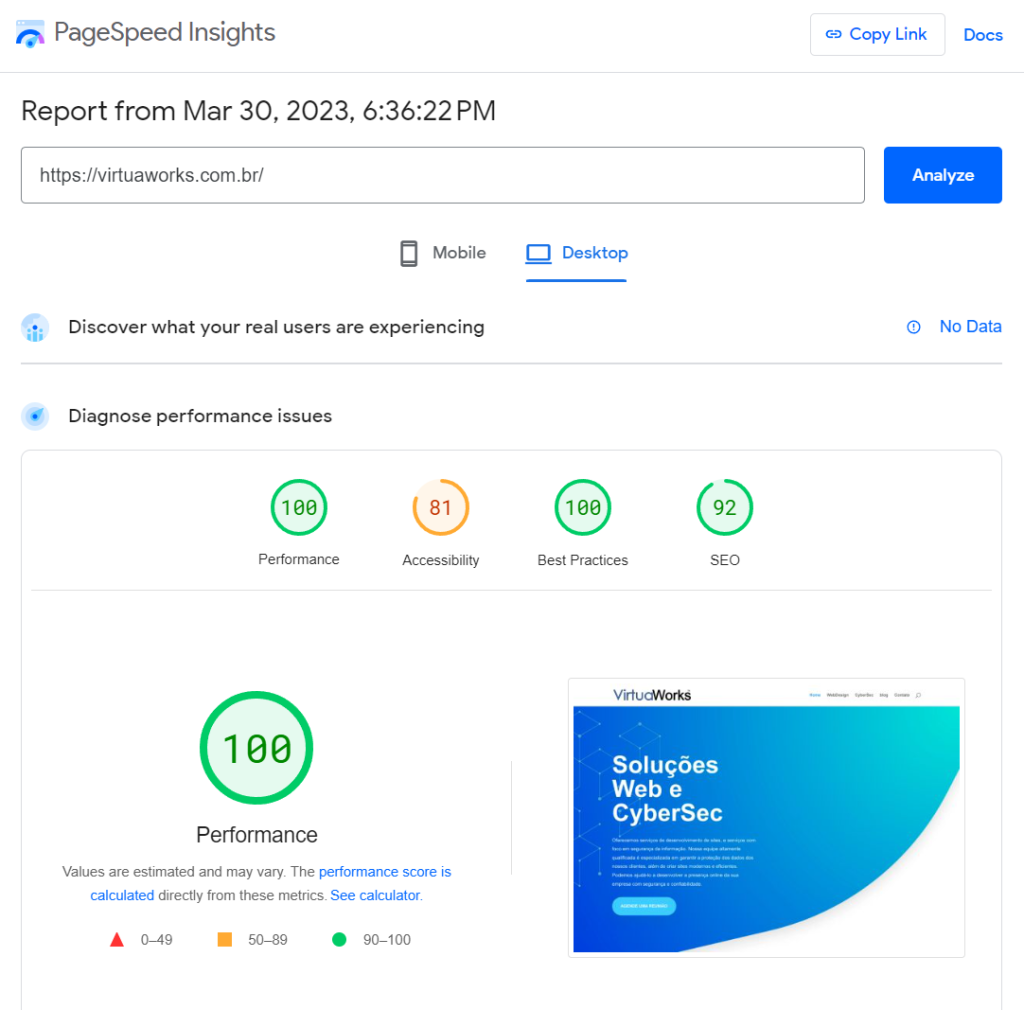Open the Docs link
This screenshot has height=1010, width=1024.
pyautogui.click(x=983, y=35)
